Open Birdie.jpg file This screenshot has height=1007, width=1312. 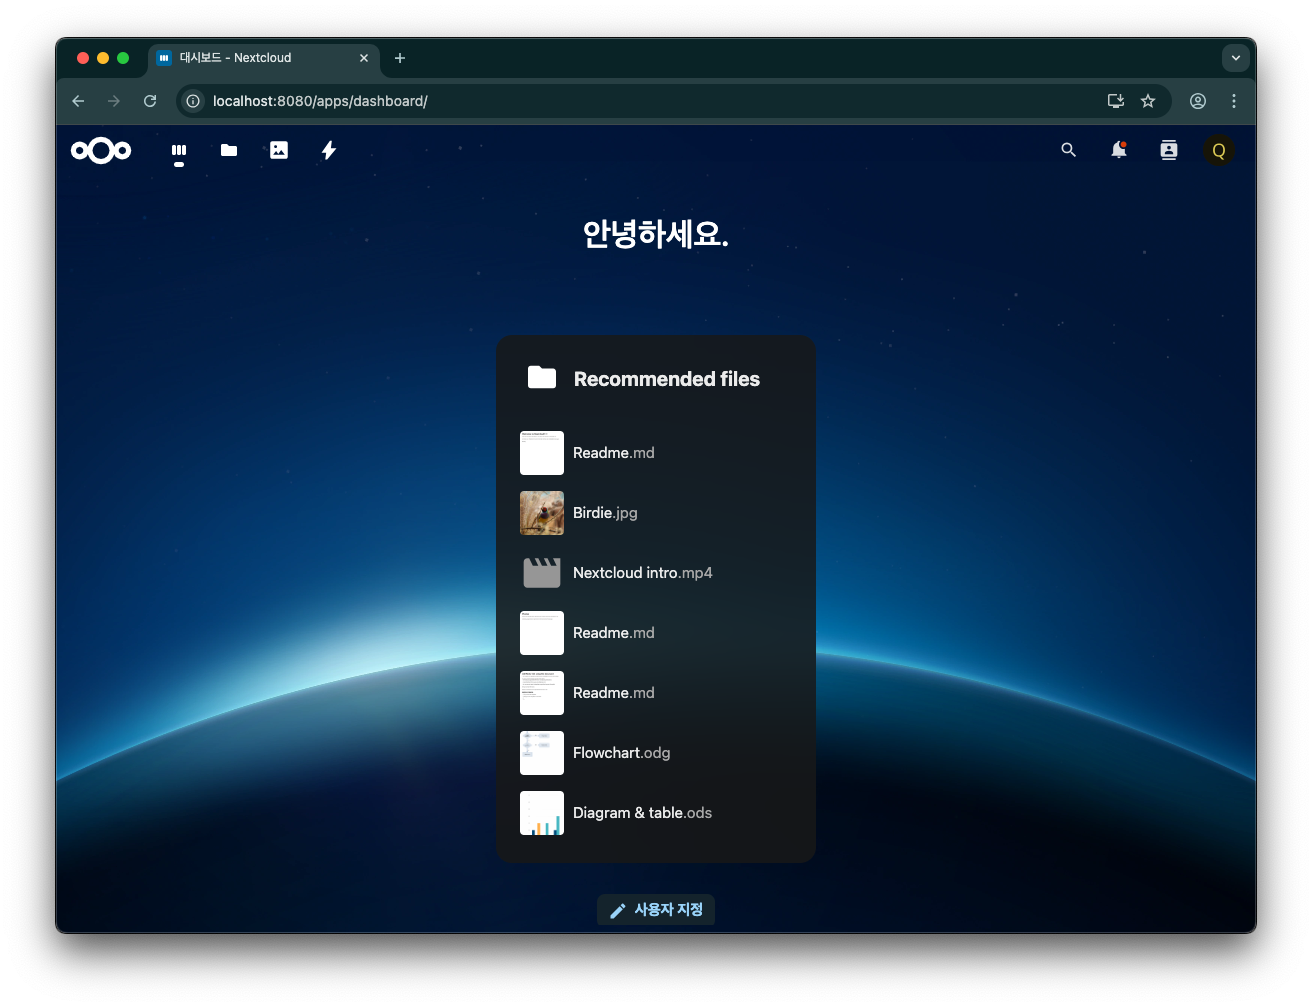click(x=656, y=513)
